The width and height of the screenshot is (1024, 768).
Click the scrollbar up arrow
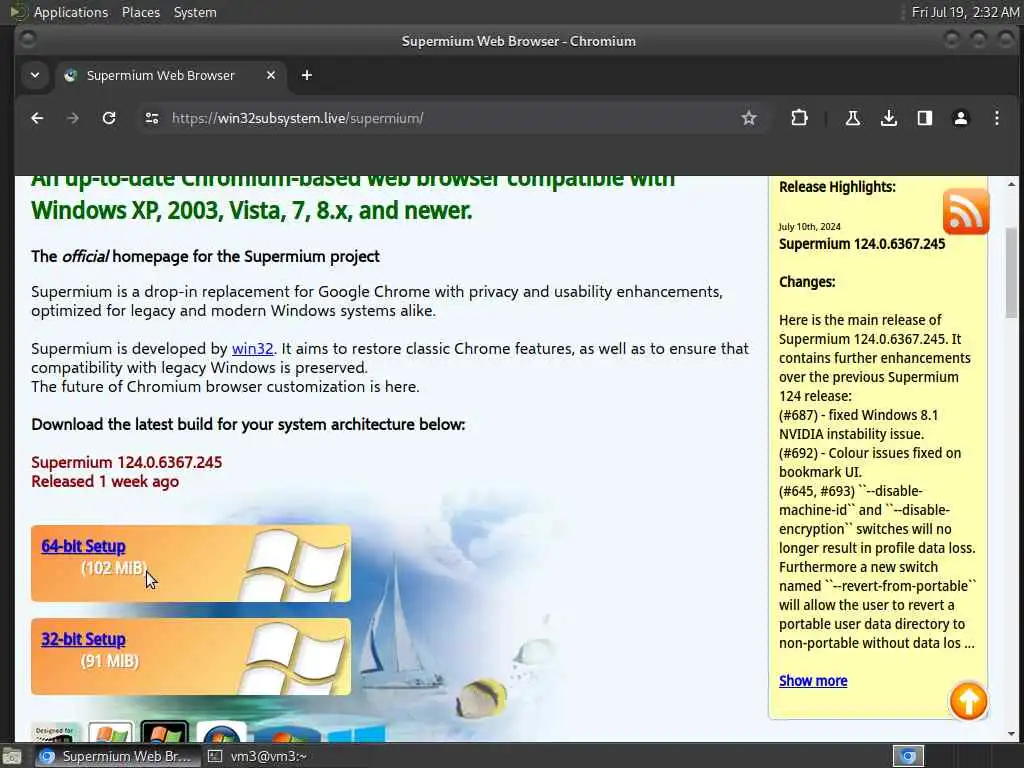1011,184
